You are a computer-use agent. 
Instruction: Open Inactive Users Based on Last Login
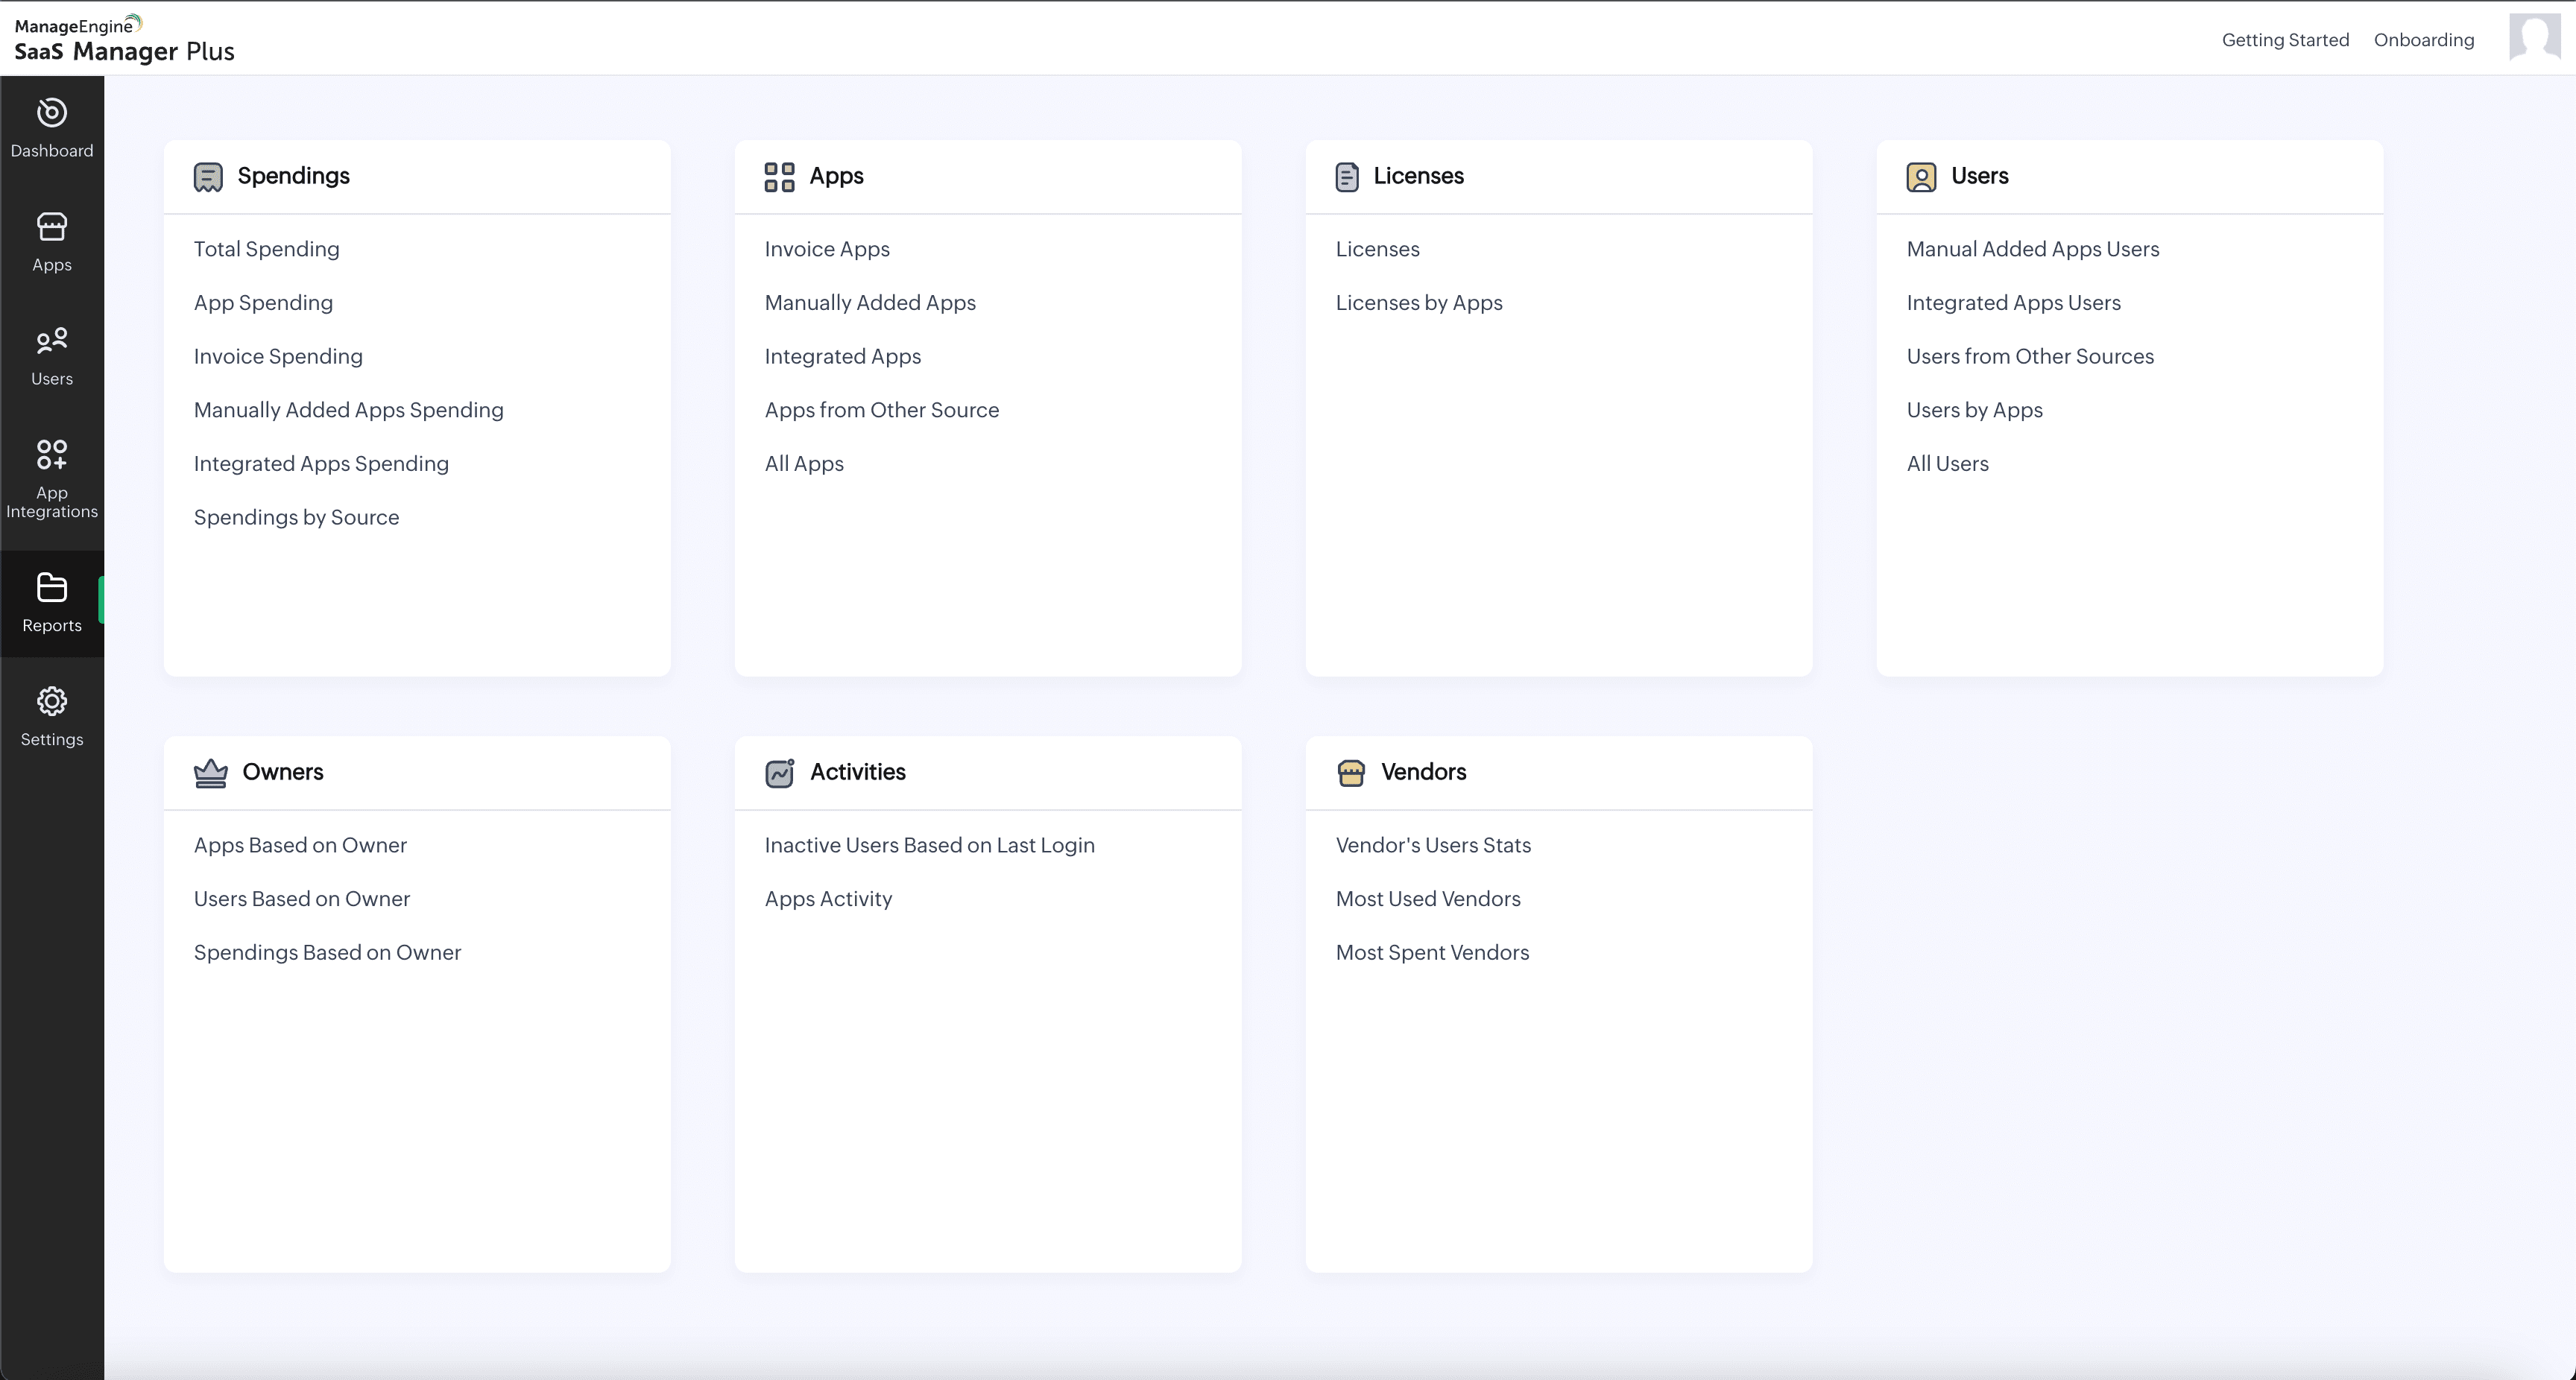tap(929, 846)
